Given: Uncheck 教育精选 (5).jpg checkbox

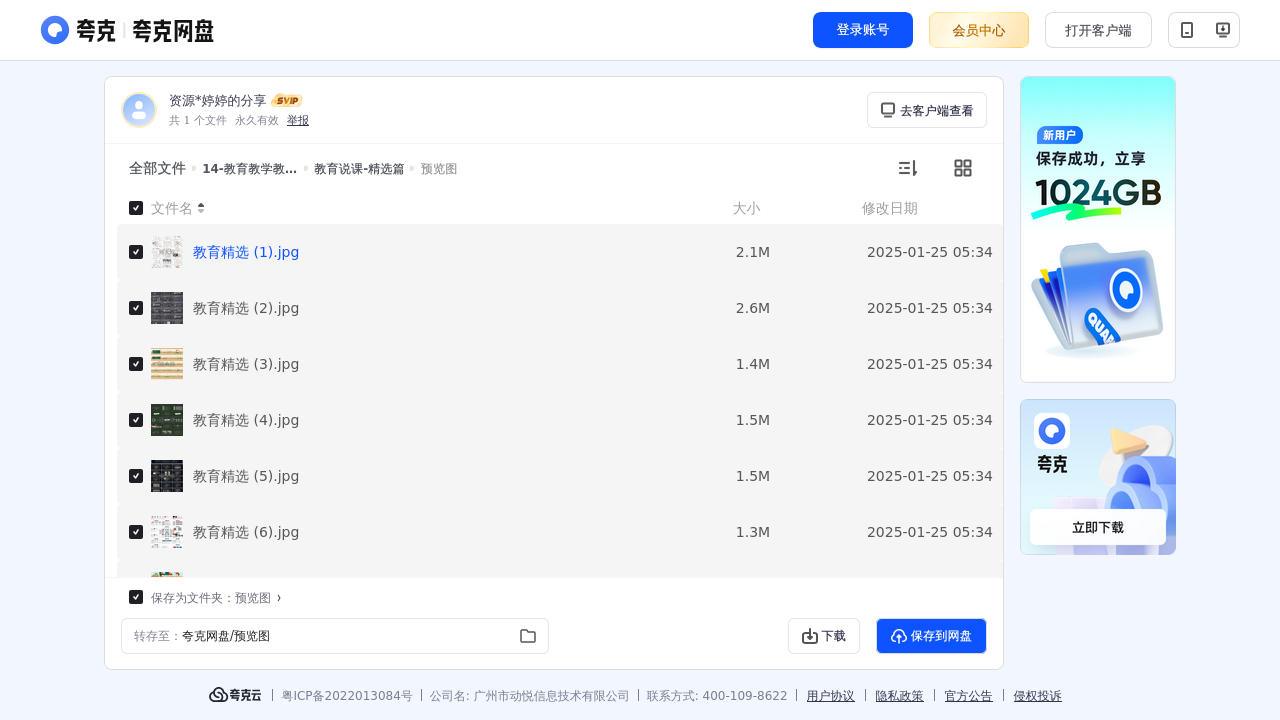Looking at the screenshot, I should point(136,476).
